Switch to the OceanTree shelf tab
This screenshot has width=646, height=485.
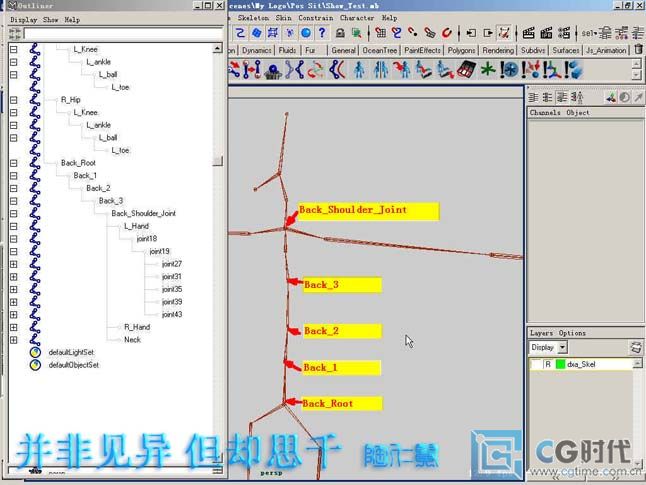pyautogui.click(x=379, y=50)
